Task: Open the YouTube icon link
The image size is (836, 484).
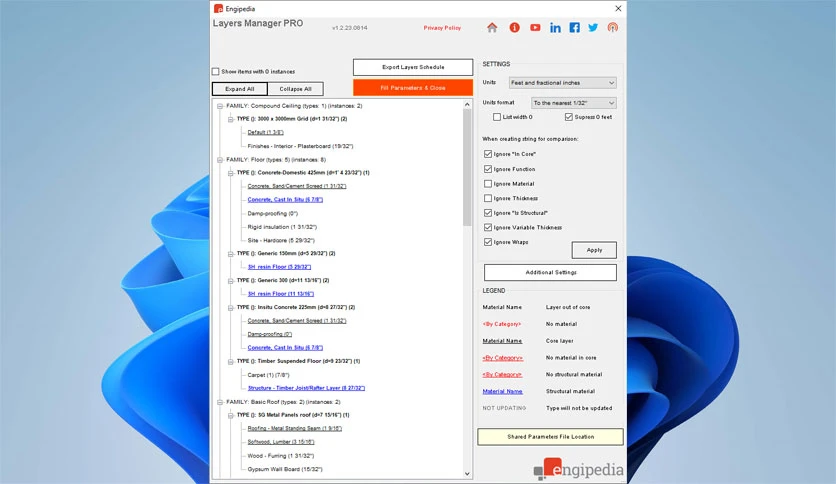Action: click(535, 28)
